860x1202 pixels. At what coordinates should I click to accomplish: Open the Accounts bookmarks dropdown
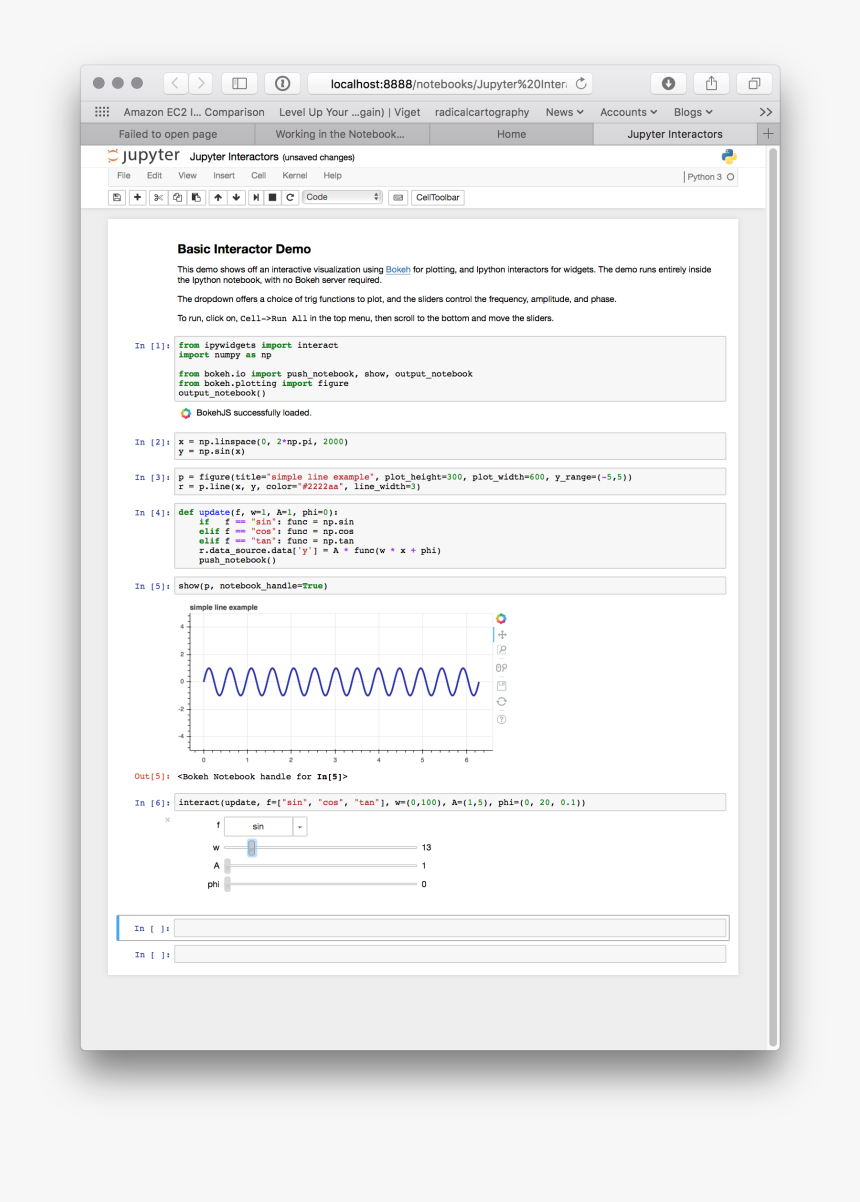pyautogui.click(x=628, y=112)
